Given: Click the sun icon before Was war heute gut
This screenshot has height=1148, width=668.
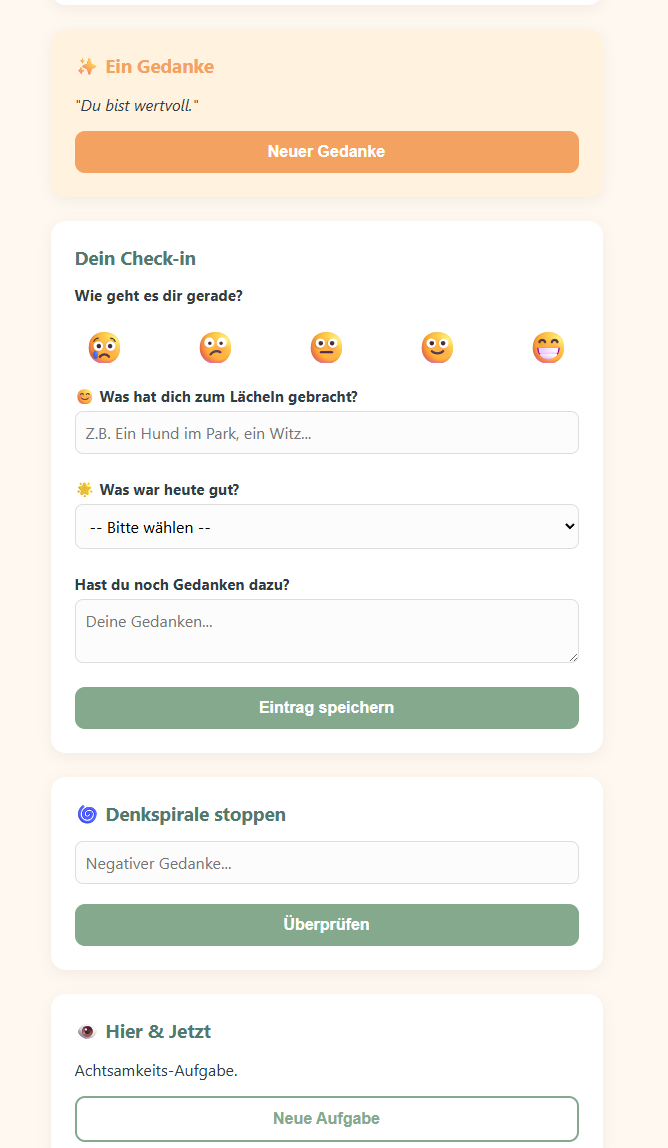Looking at the screenshot, I should pyautogui.click(x=84, y=489).
